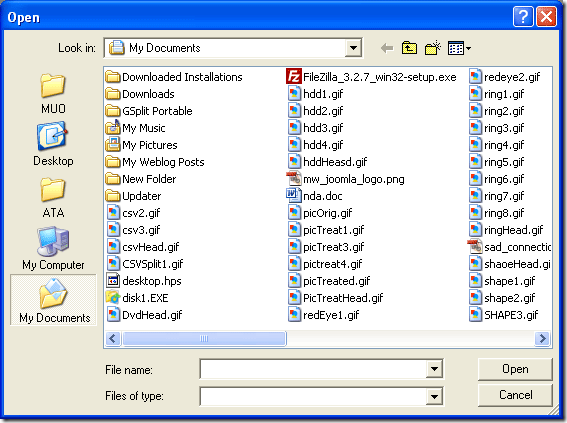Go to Desktop in the places bar
Screen dimensions: 567x423
[53, 145]
